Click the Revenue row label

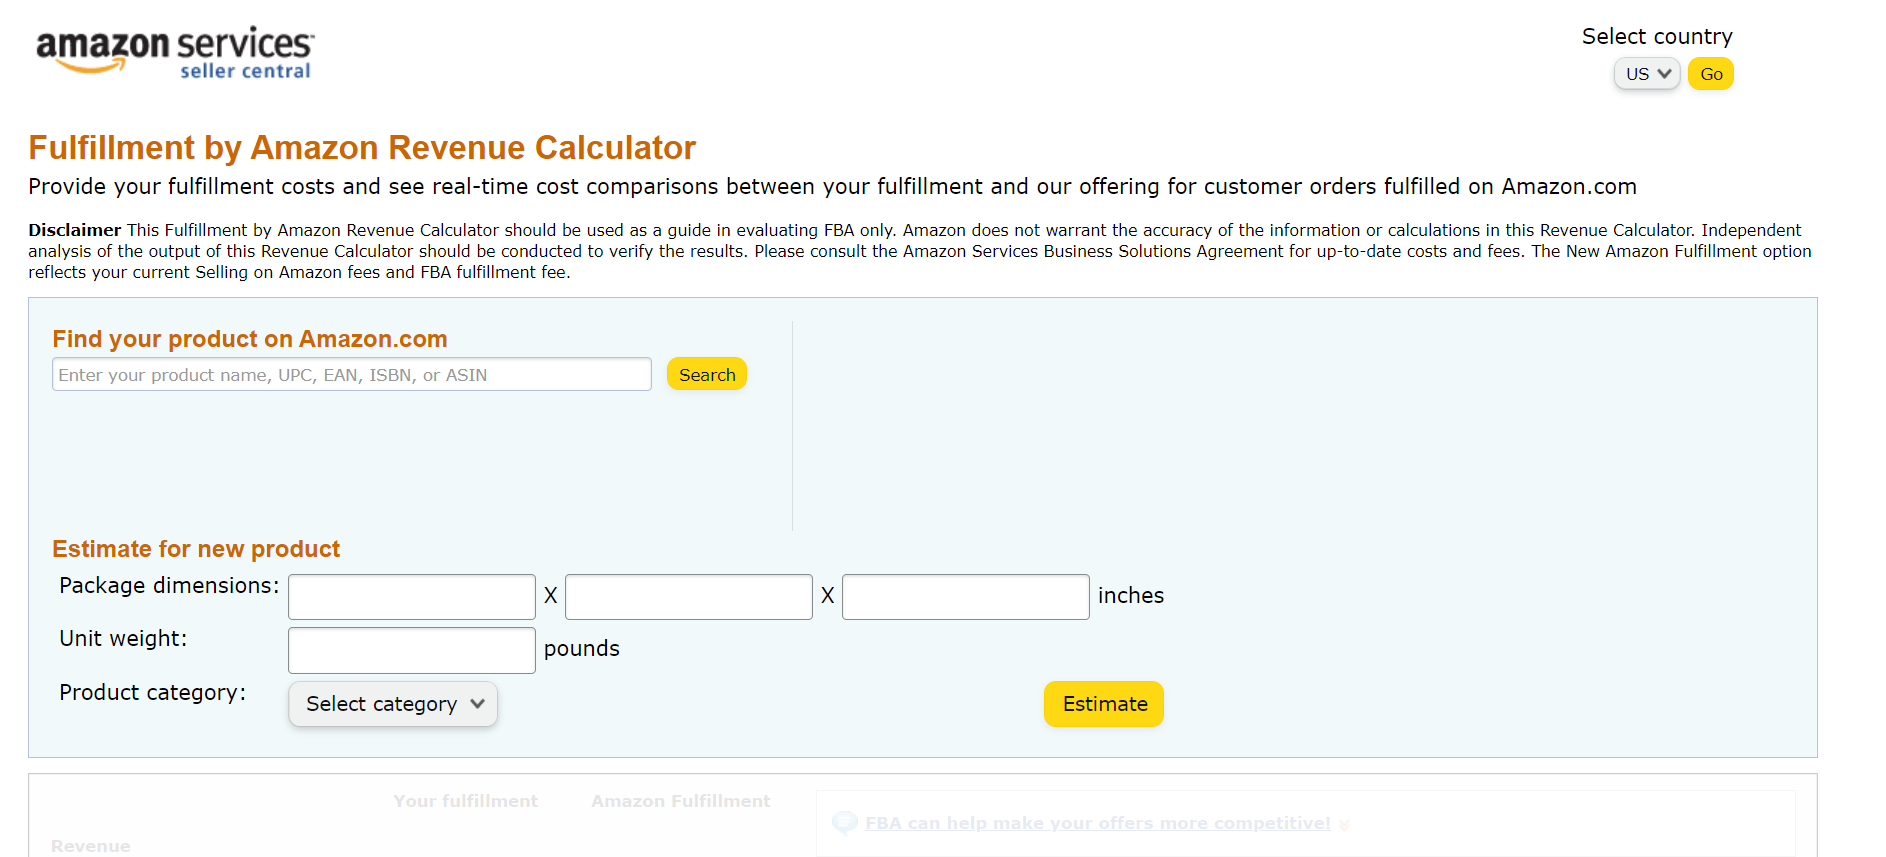pos(91,846)
